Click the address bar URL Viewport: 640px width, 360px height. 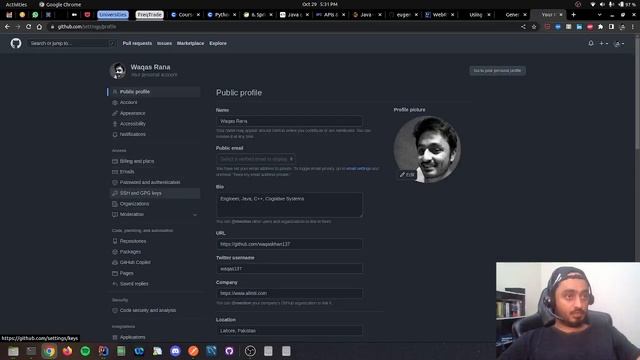pos(87,27)
